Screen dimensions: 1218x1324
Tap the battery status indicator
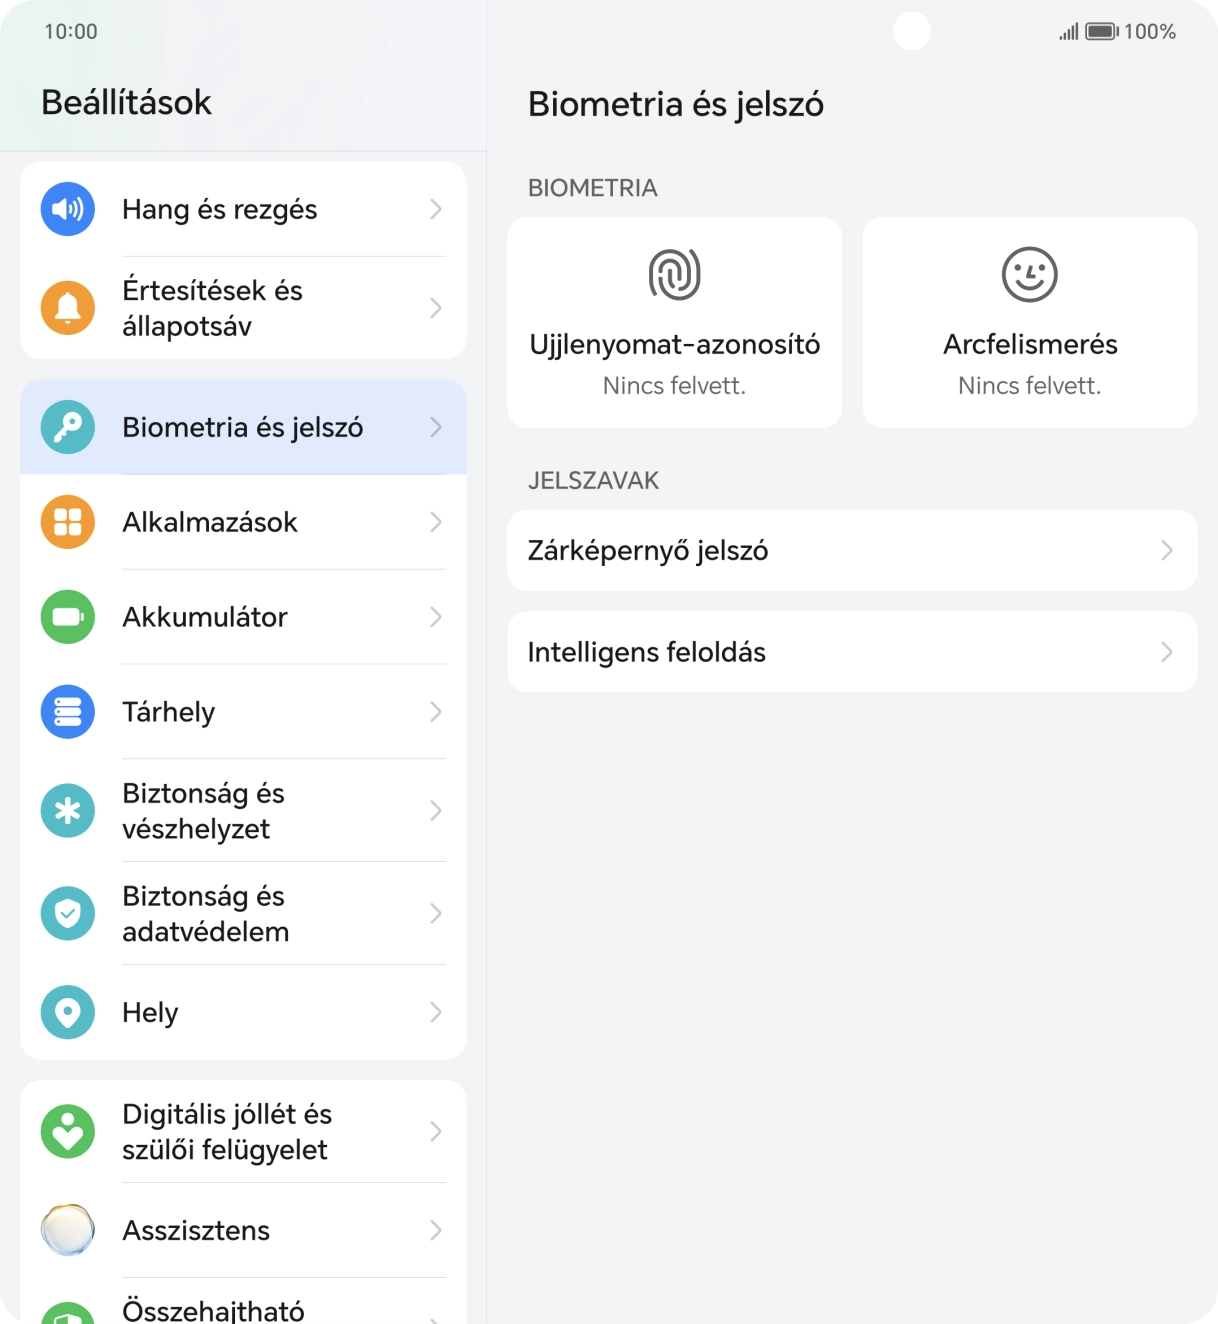coord(1102,32)
